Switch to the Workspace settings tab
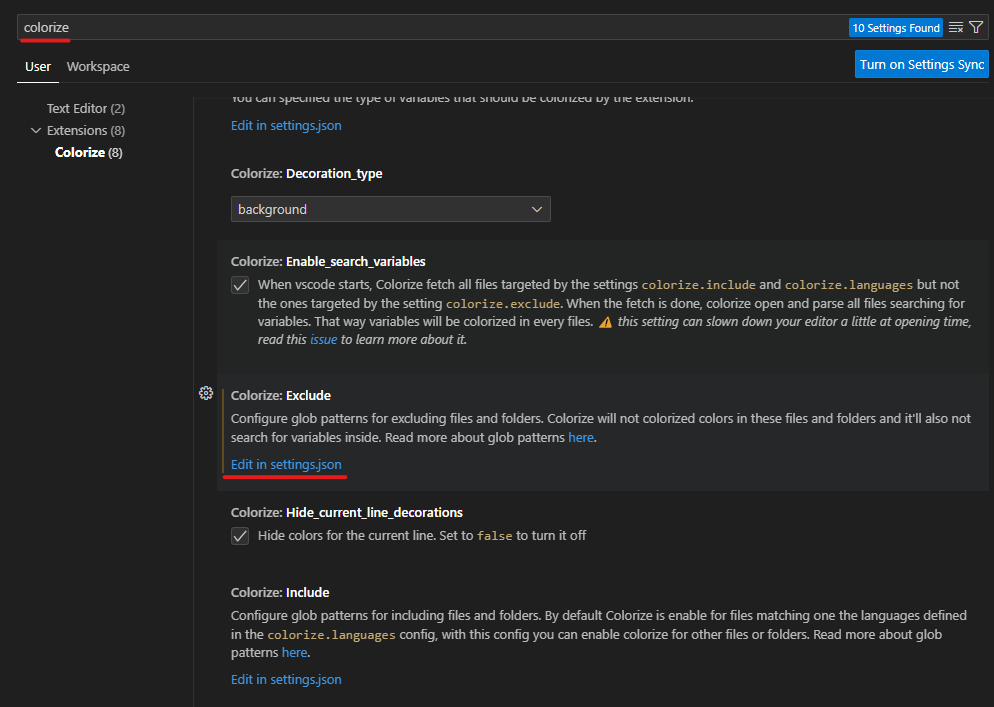Screen dimensions: 994x707 coord(98,67)
